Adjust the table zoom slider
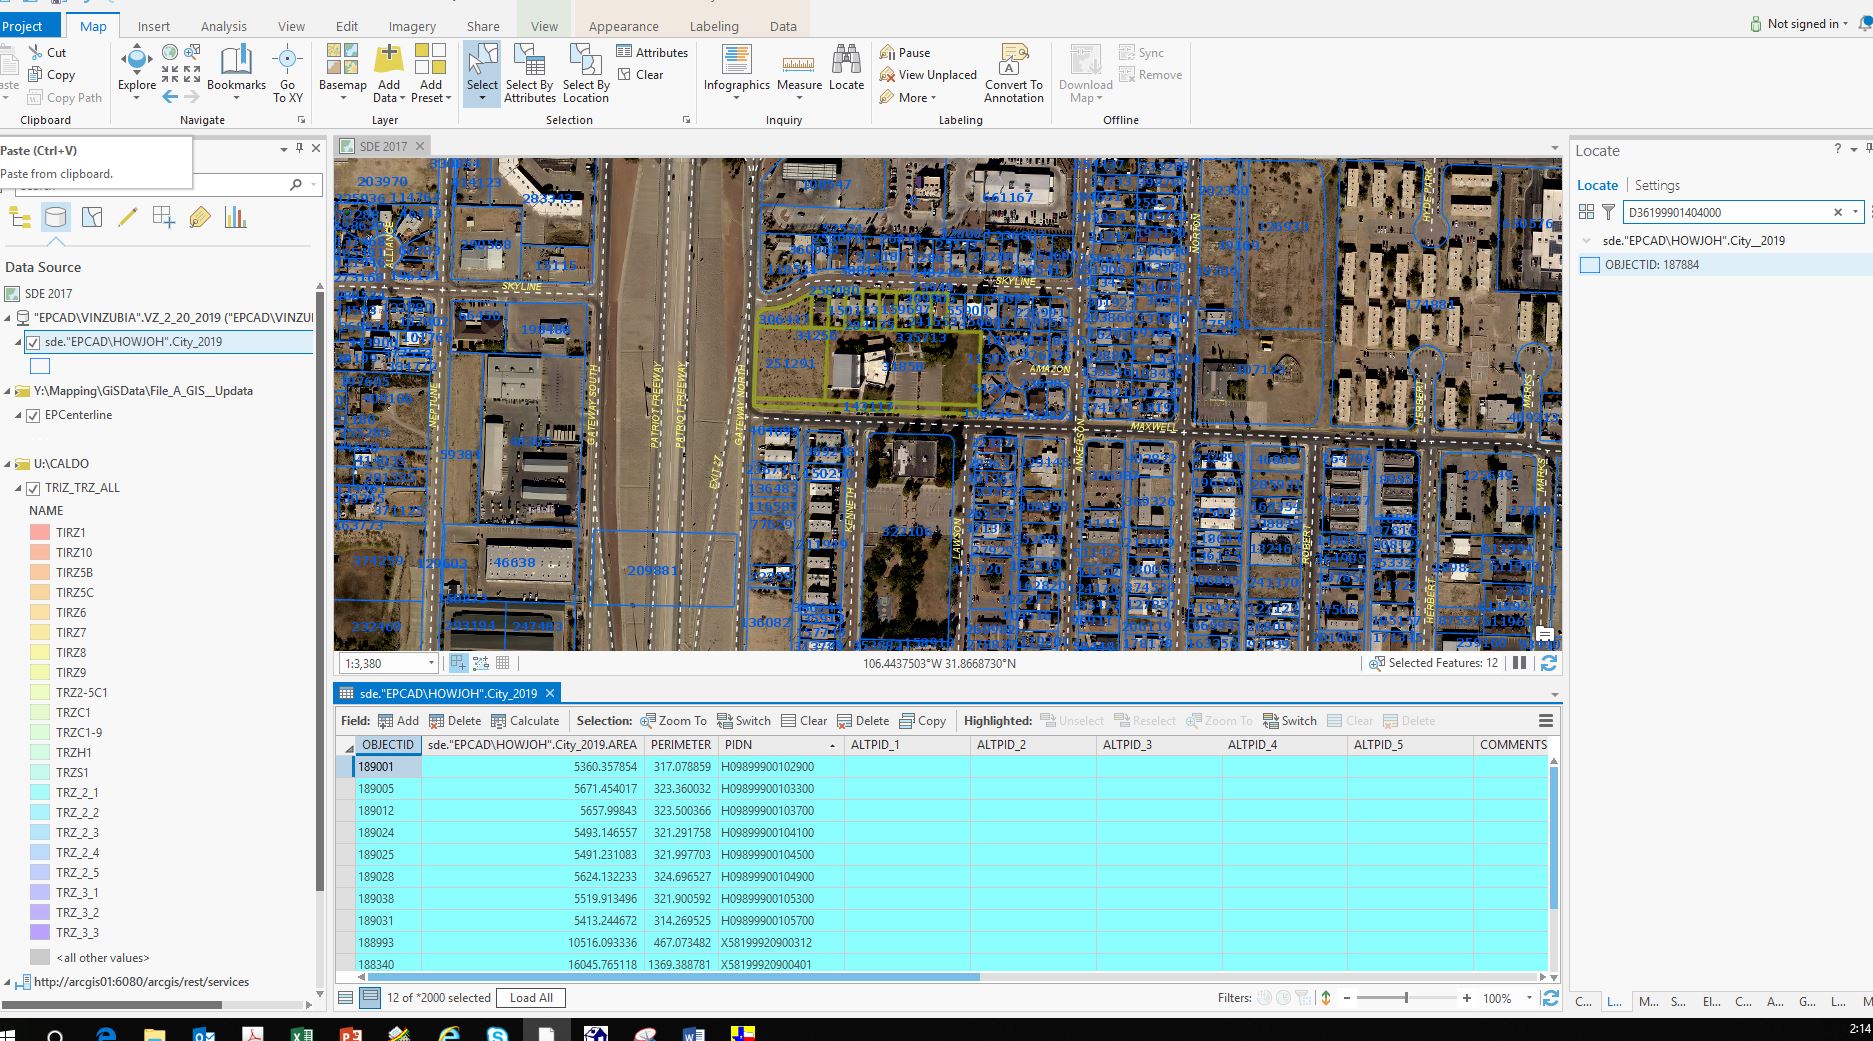 [x=1405, y=998]
